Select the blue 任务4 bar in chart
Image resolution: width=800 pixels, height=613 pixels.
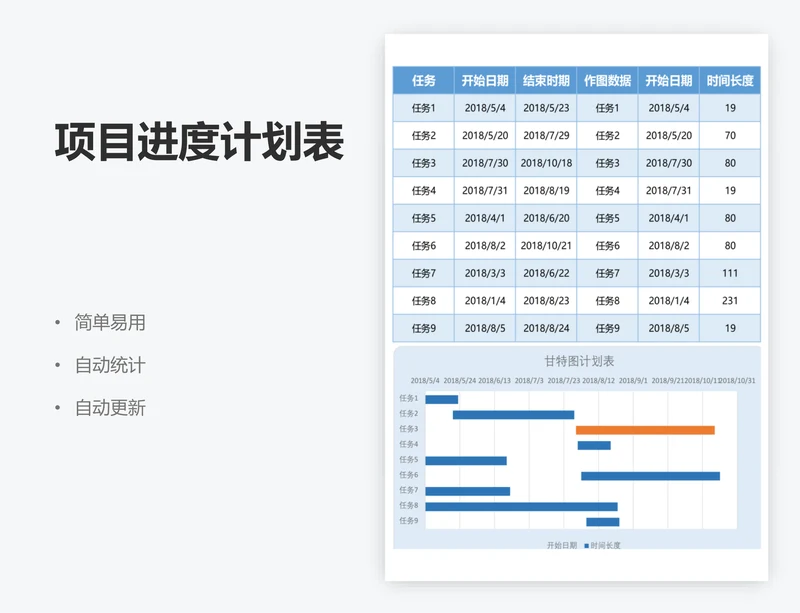click(x=594, y=446)
